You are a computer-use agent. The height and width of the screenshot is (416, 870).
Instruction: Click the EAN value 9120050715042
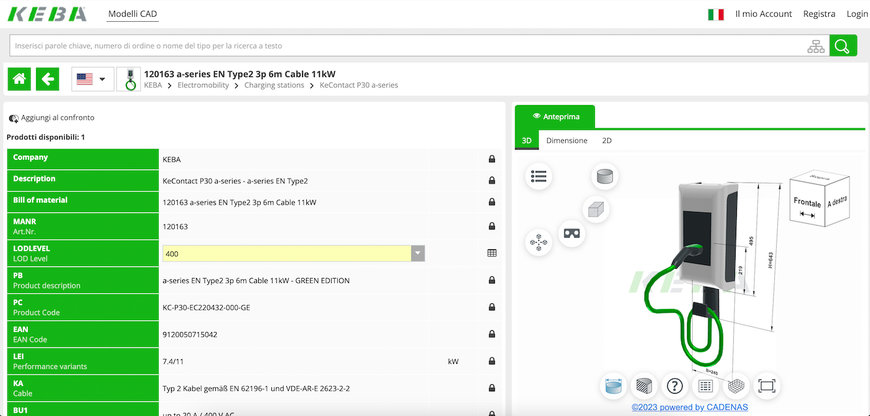[190, 334]
